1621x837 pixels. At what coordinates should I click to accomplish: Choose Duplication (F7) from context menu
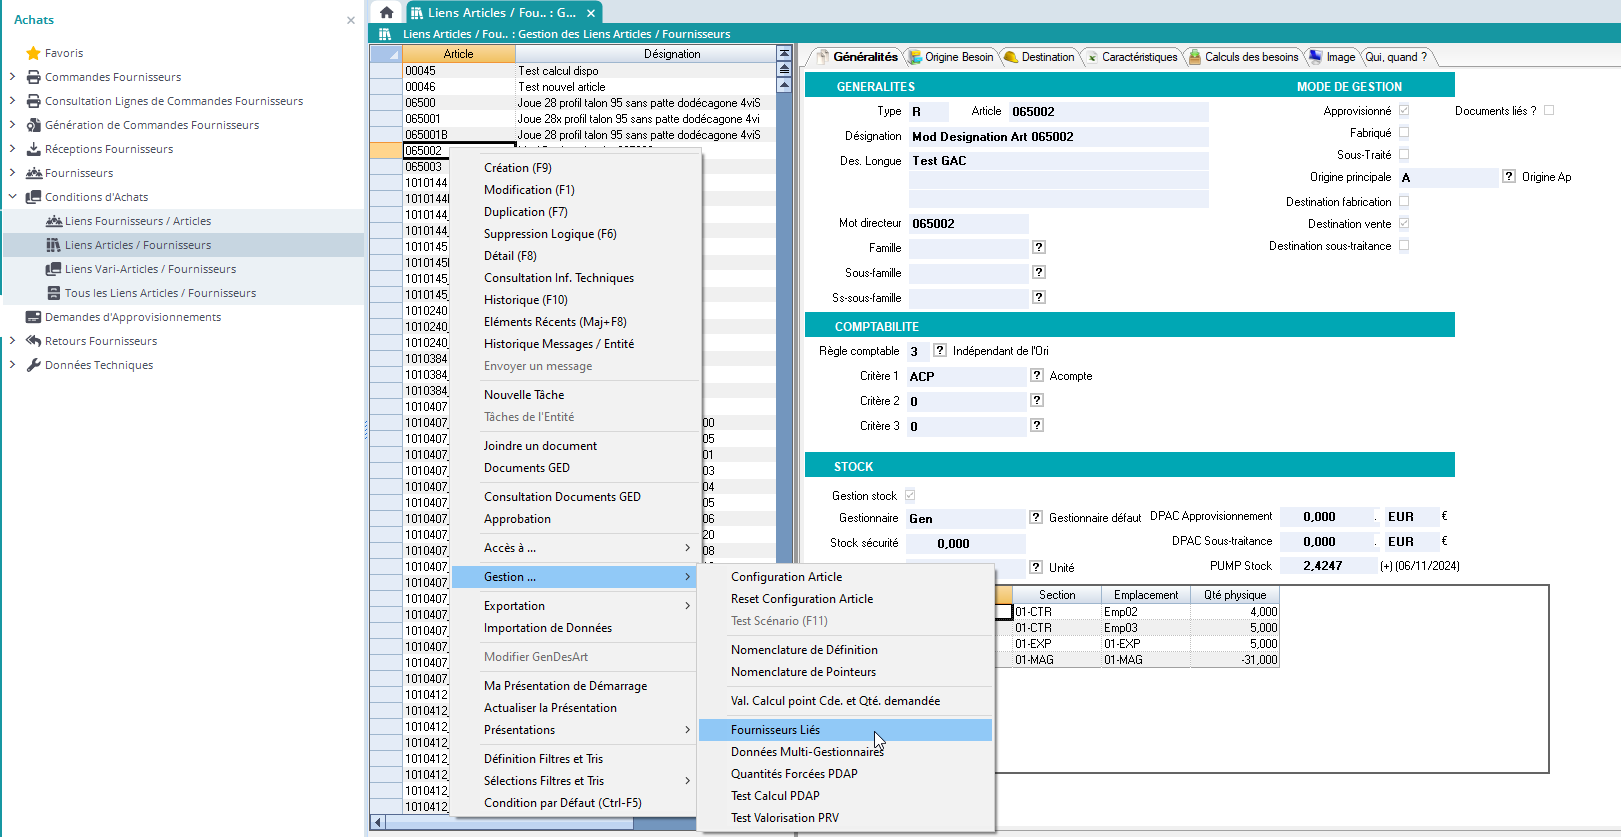525,212
